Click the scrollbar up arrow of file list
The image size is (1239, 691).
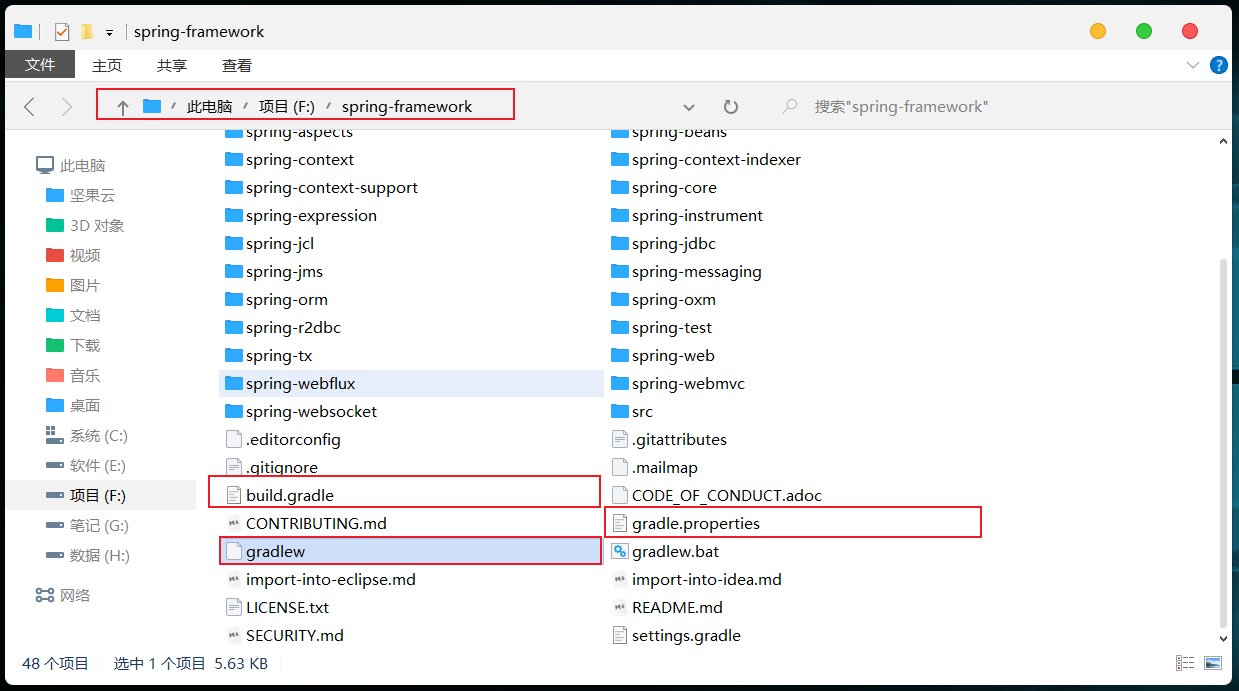click(x=1223, y=143)
